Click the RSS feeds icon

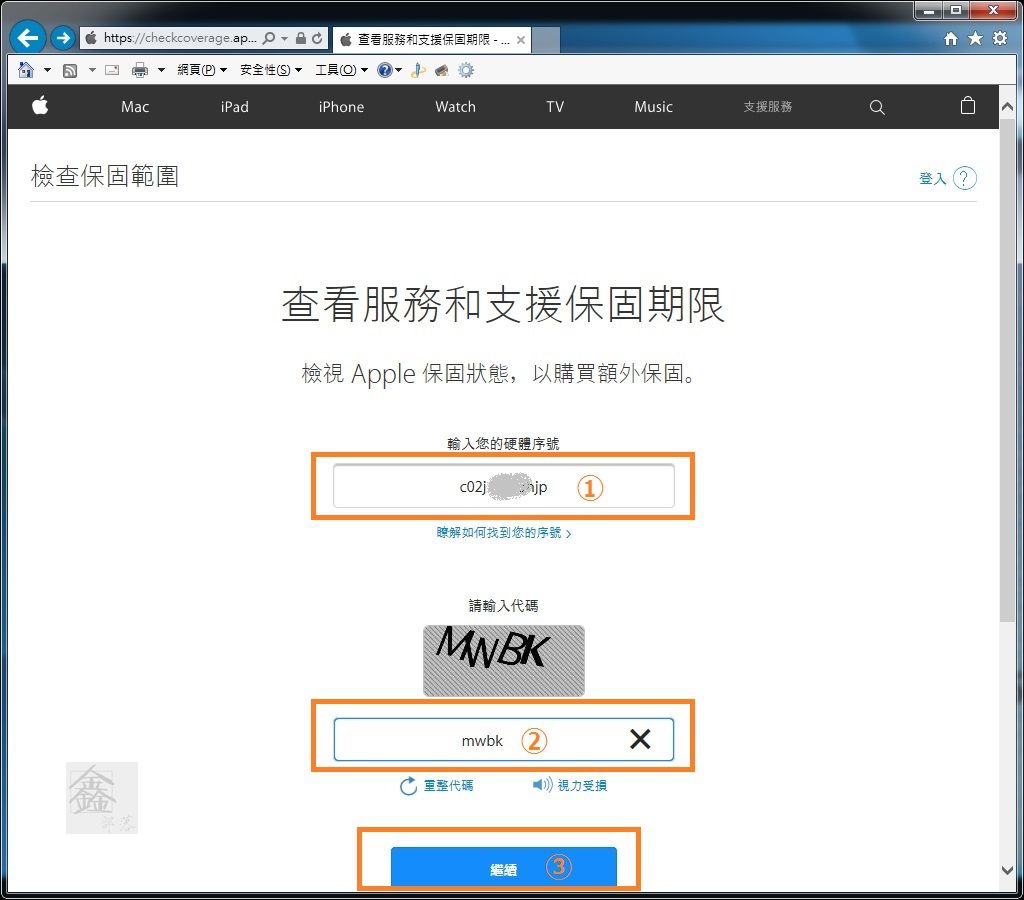point(70,71)
